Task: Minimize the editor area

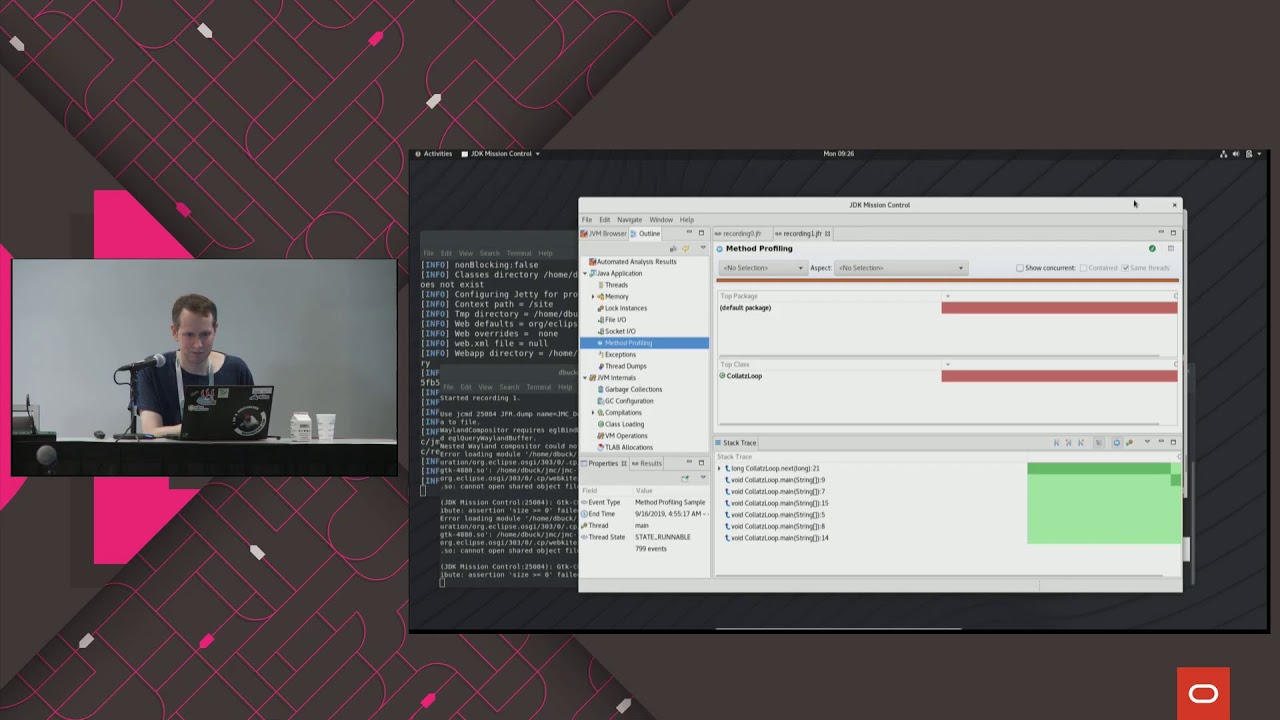Action: [x=1161, y=232]
